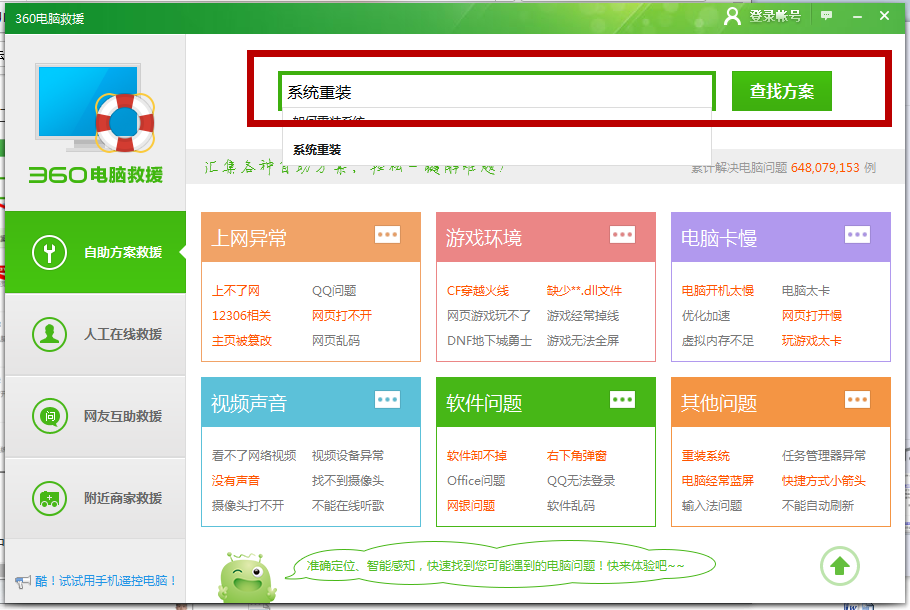Screen dimensions: 910x610
Task: Select the person icon for manual online rescue
Action: tap(49, 334)
